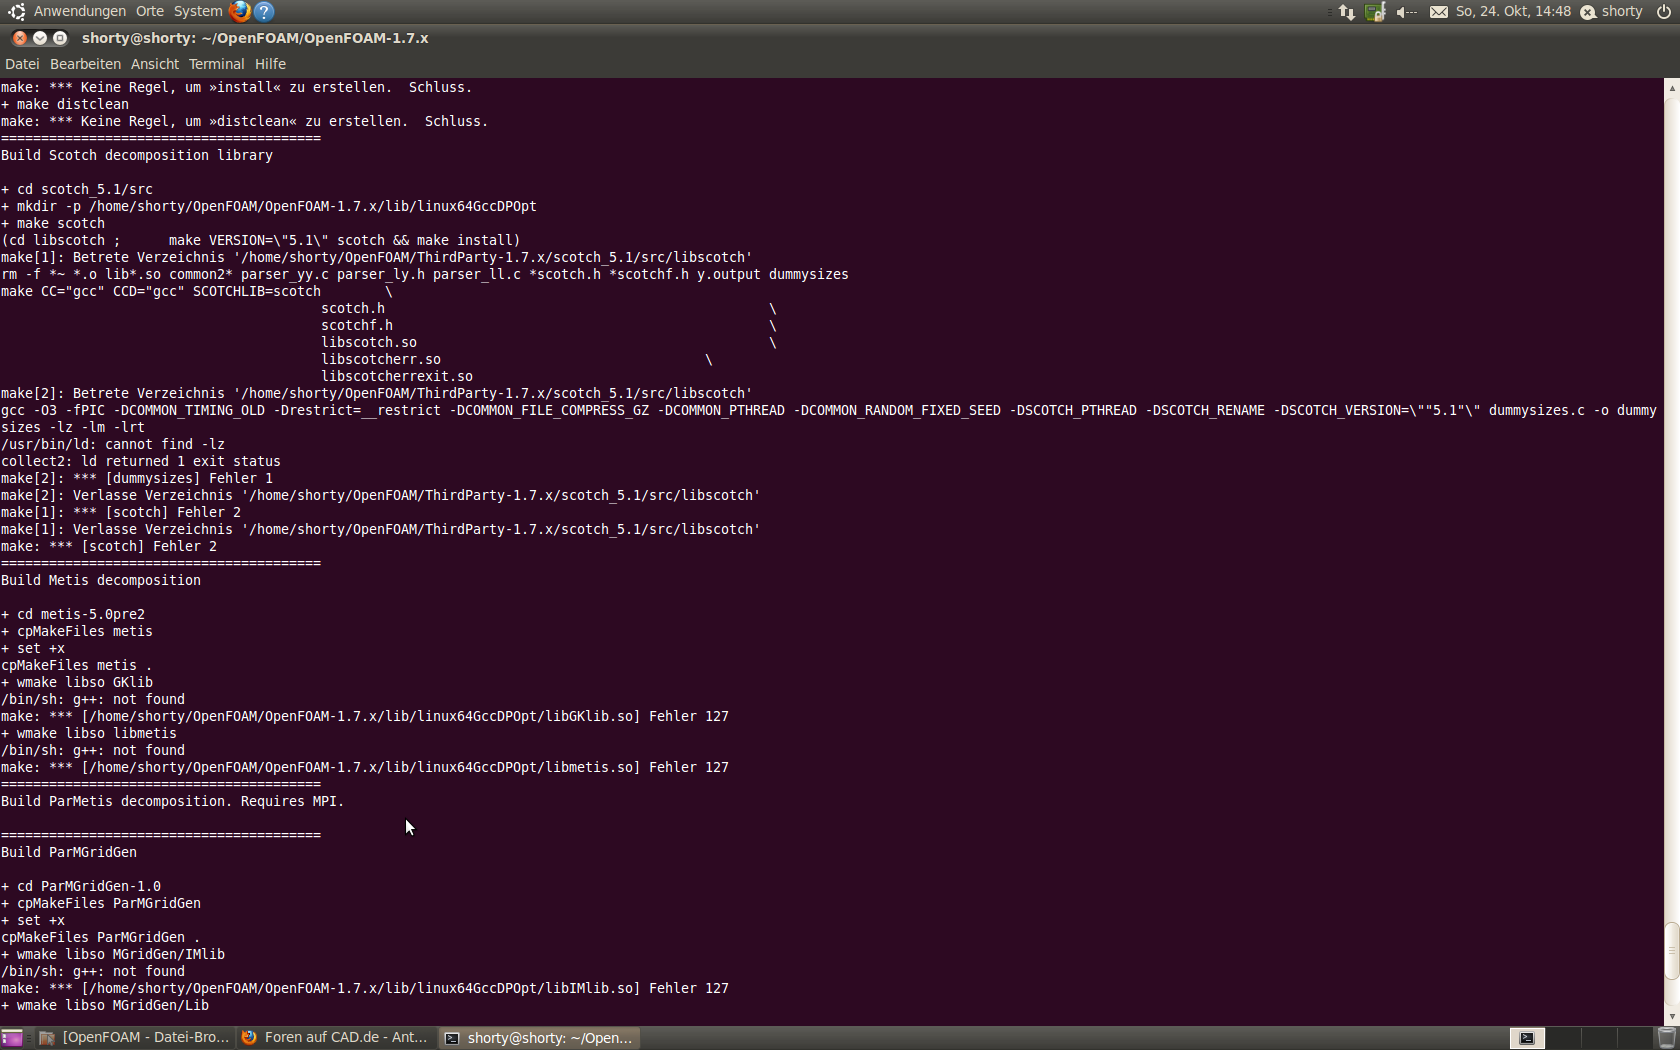Viewport: 1680px width, 1050px height.
Task: Open the help question mark launcher
Action: (264, 11)
